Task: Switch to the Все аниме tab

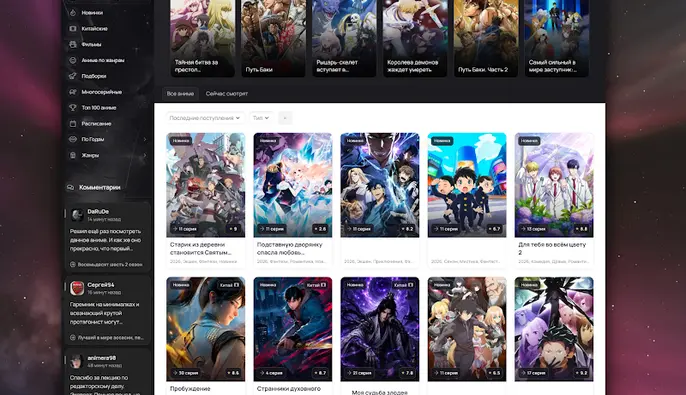Action: pos(180,94)
